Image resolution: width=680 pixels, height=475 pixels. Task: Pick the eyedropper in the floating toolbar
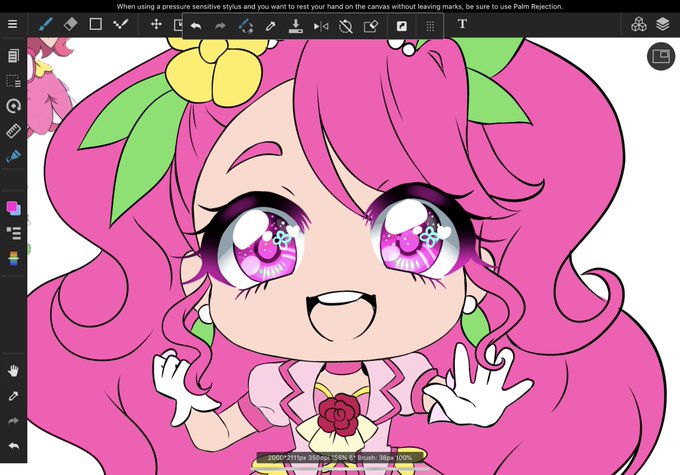[271, 26]
